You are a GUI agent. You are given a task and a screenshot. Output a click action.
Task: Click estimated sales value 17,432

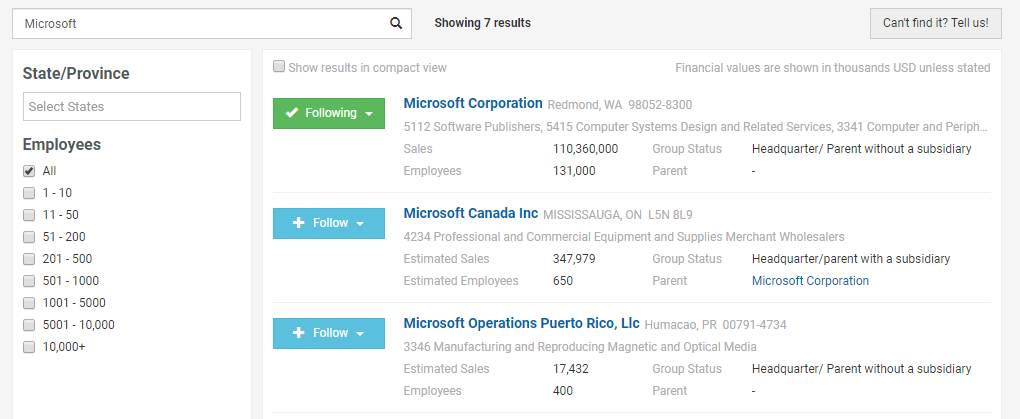(x=570, y=368)
